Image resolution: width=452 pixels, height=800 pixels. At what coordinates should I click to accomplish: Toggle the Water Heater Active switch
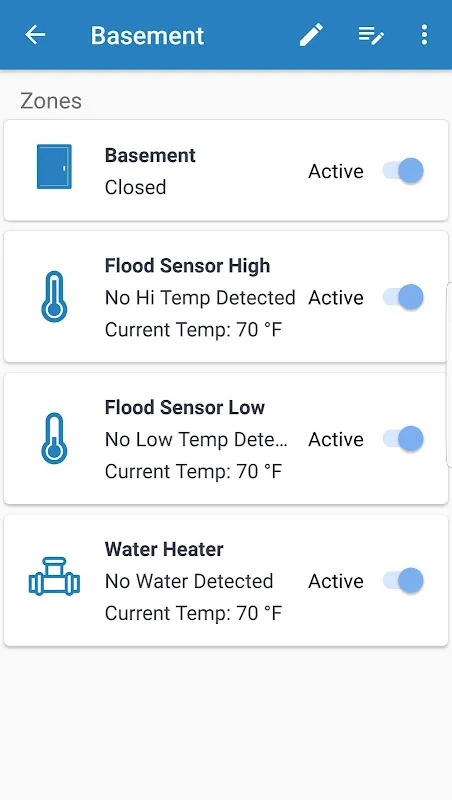click(x=404, y=581)
